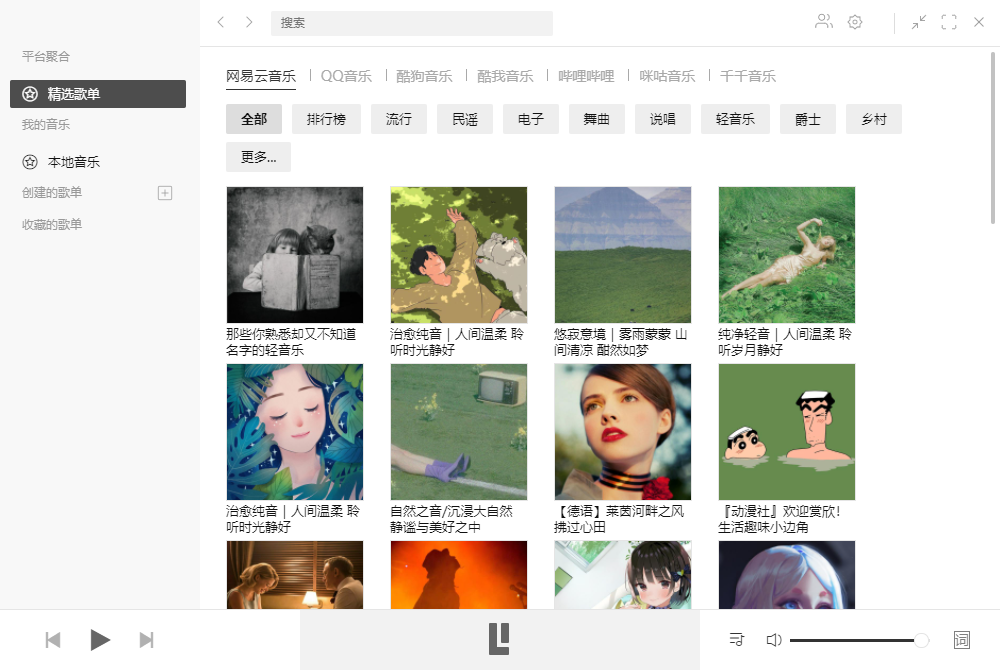Click in the 搜索 search field
This screenshot has width=1000, height=670.
click(411, 23)
